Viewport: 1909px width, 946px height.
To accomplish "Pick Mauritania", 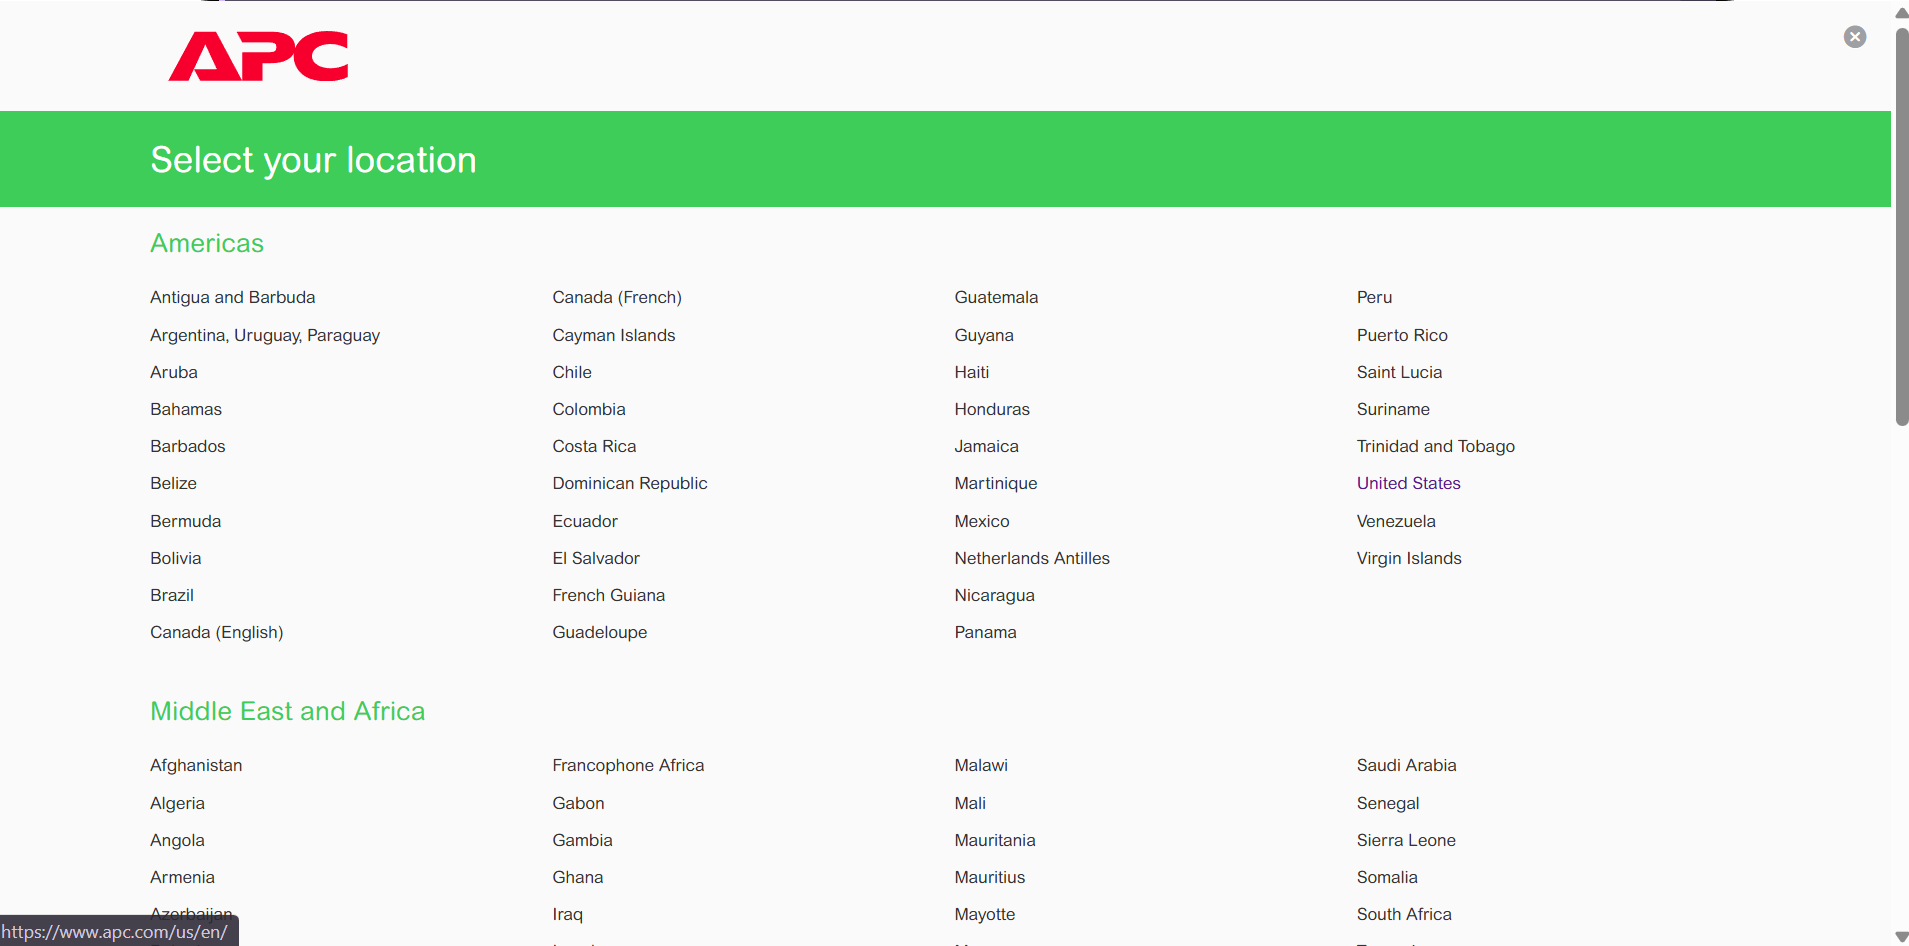I will 995,840.
